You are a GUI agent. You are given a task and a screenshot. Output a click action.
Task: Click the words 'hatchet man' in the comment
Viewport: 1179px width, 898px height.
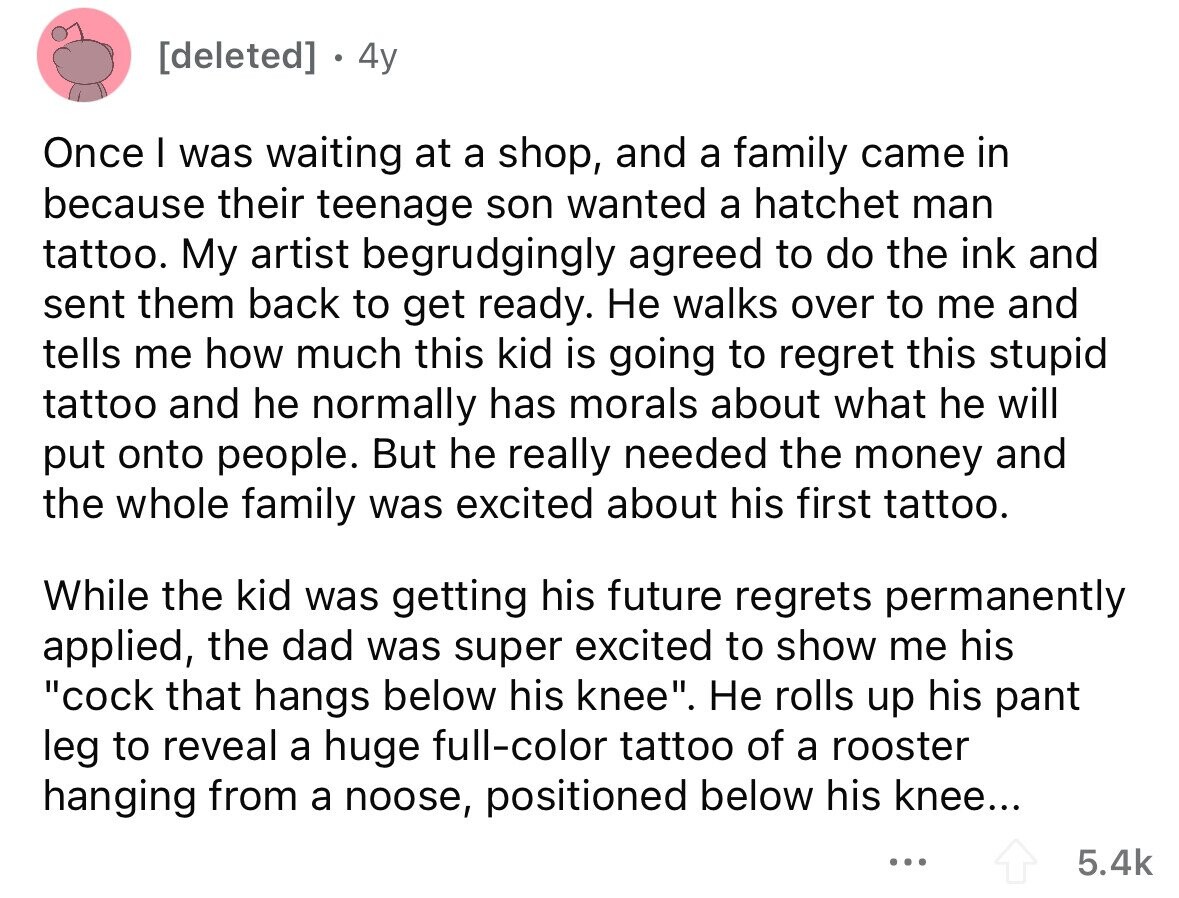pyautogui.click(x=873, y=204)
